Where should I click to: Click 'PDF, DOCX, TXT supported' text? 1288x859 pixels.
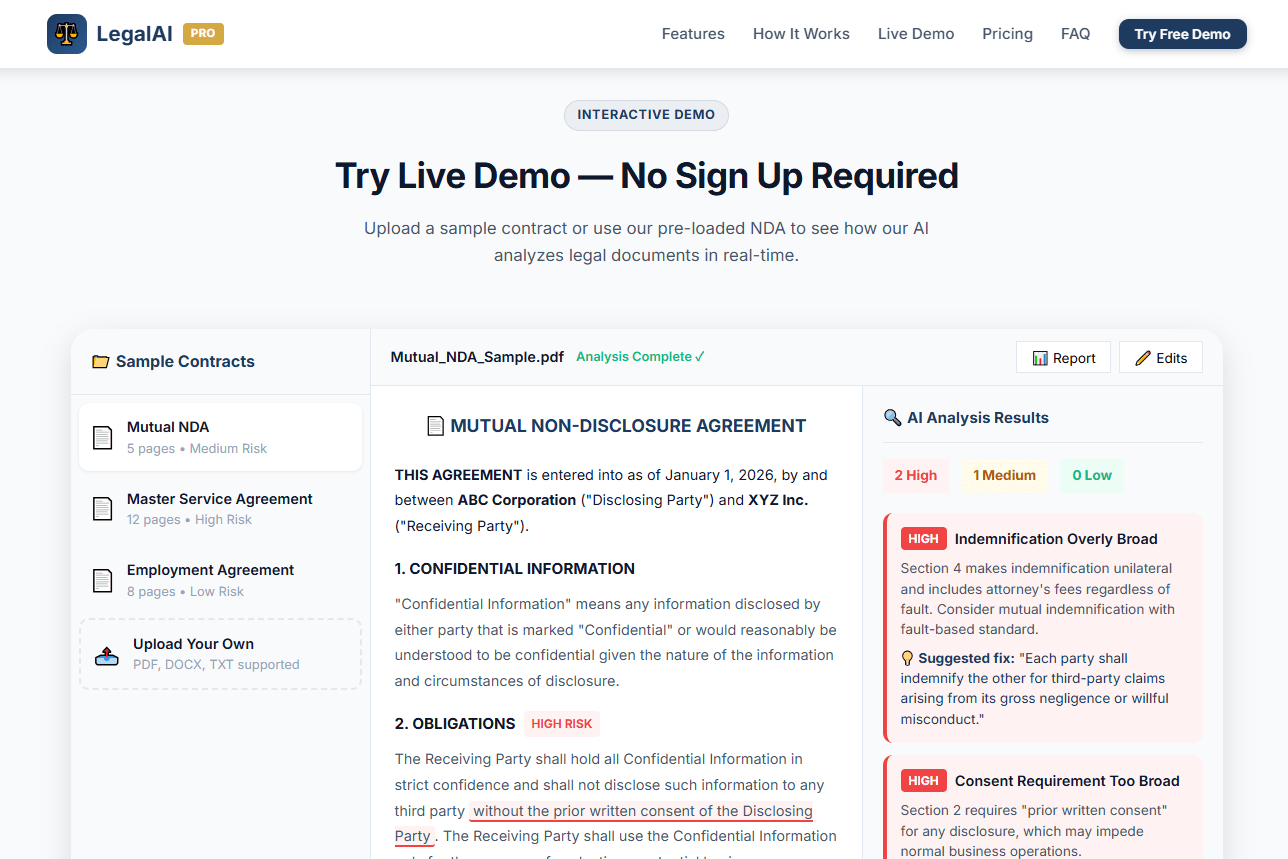(216, 665)
